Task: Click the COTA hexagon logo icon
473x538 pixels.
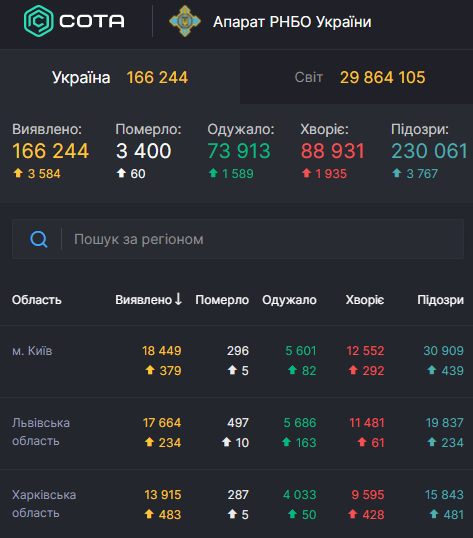Action: coord(38,21)
